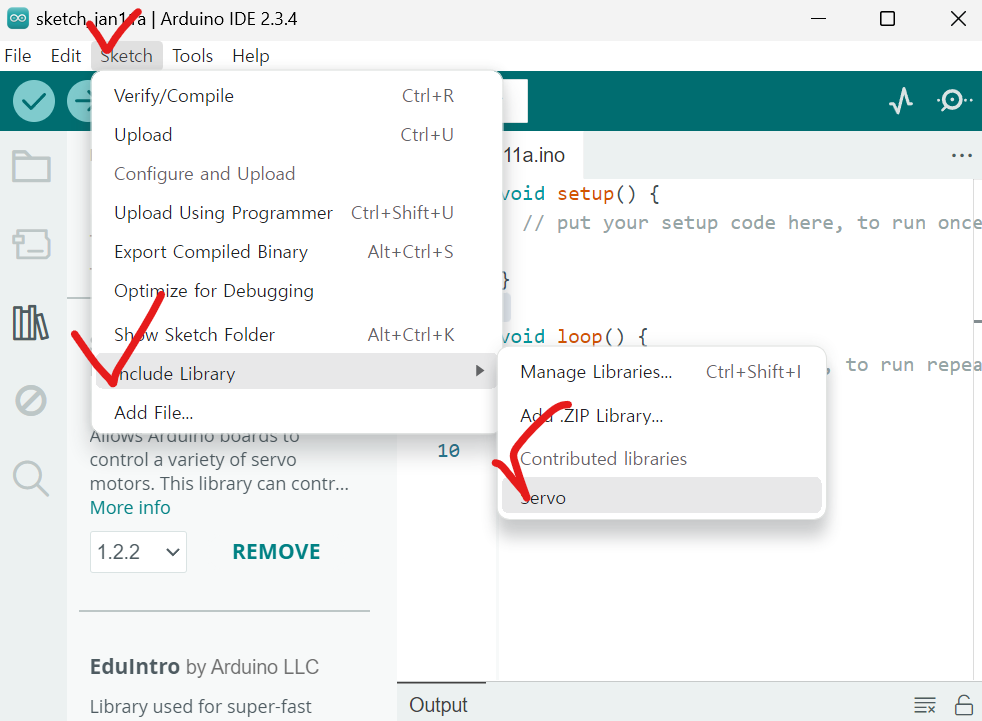982x721 pixels.
Task: Expand the Include Library submenu arrow
Action: click(480, 371)
